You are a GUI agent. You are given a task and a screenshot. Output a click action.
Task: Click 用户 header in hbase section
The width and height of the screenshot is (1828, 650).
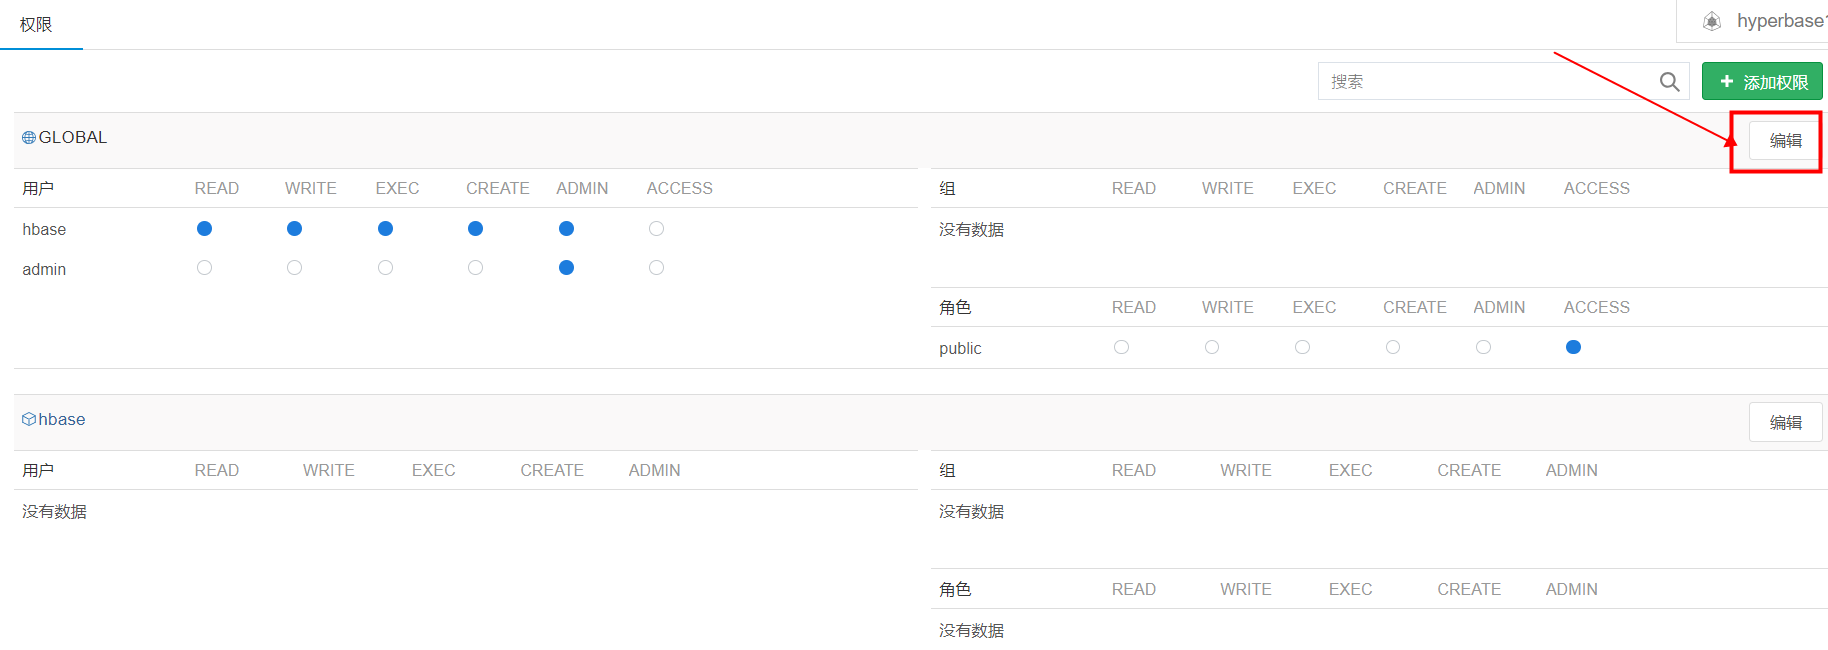[x=38, y=471]
